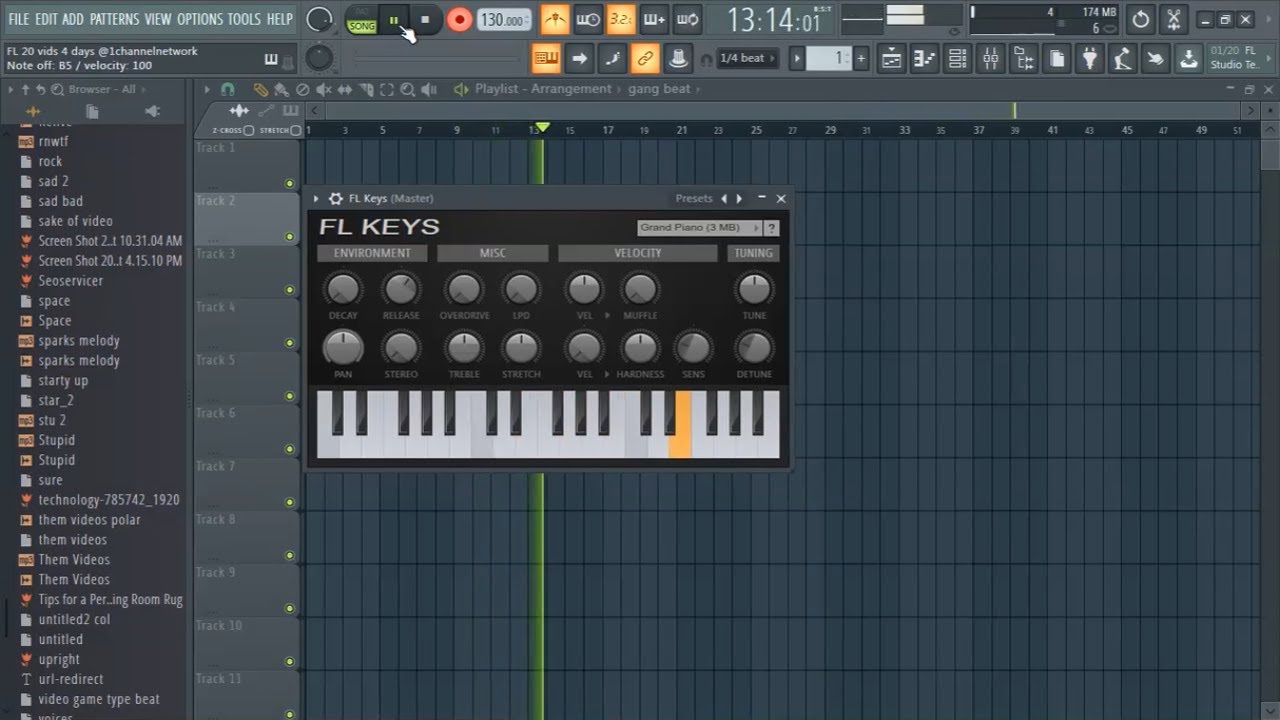Expand the pattern selector left arrow
Viewport: 1280px width, 720px height.
pos(797,58)
